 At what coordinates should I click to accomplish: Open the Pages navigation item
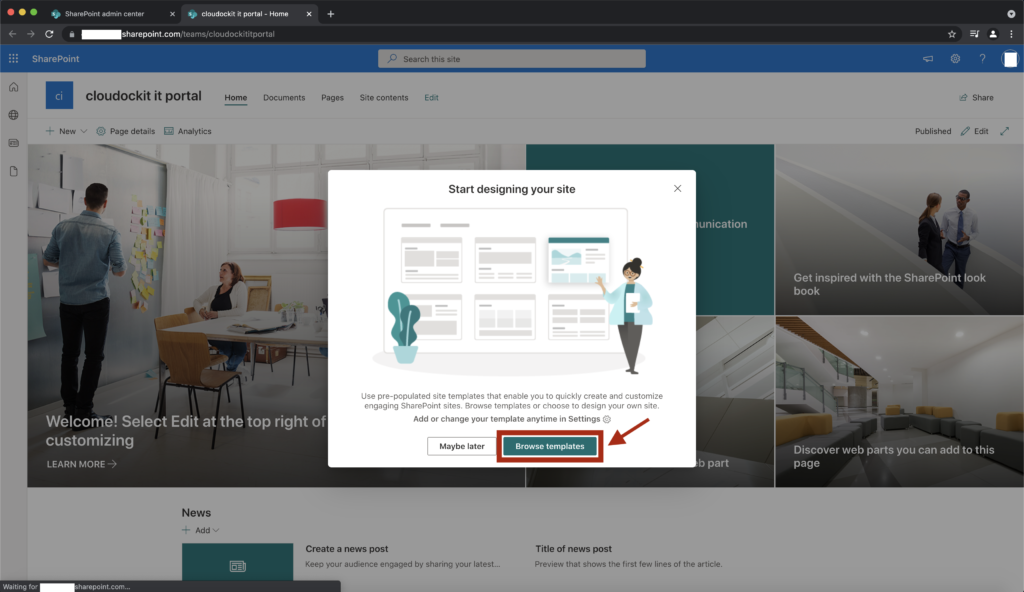332,97
